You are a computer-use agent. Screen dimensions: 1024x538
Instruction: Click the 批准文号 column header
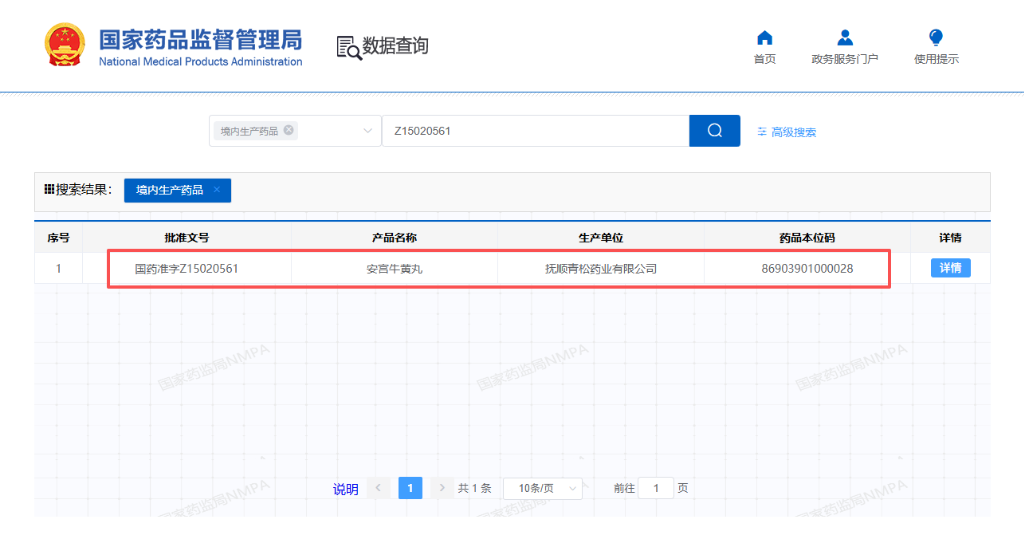point(186,238)
